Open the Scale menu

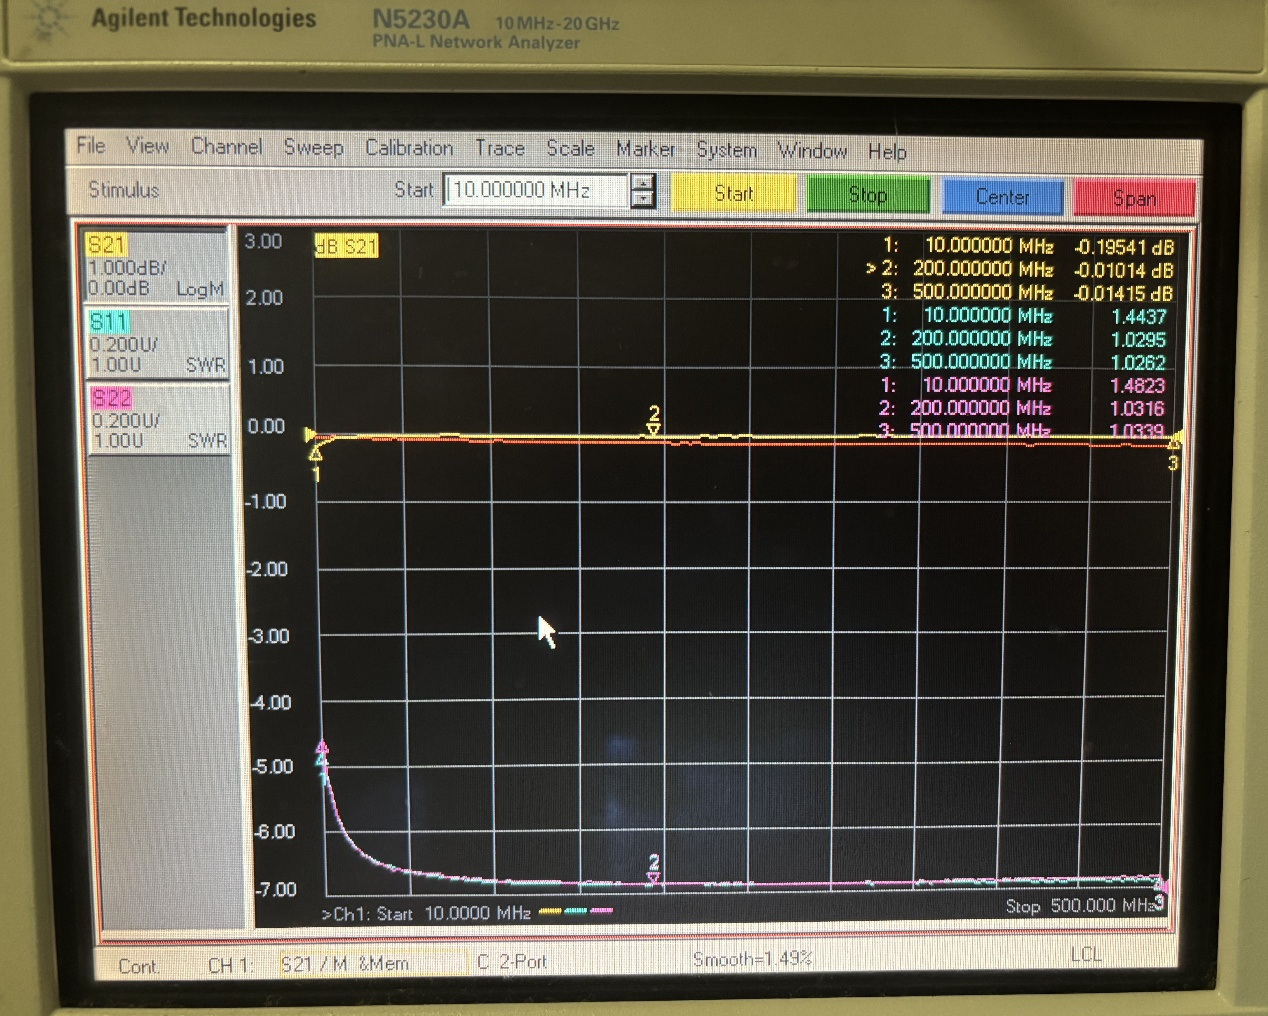[570, 149]
